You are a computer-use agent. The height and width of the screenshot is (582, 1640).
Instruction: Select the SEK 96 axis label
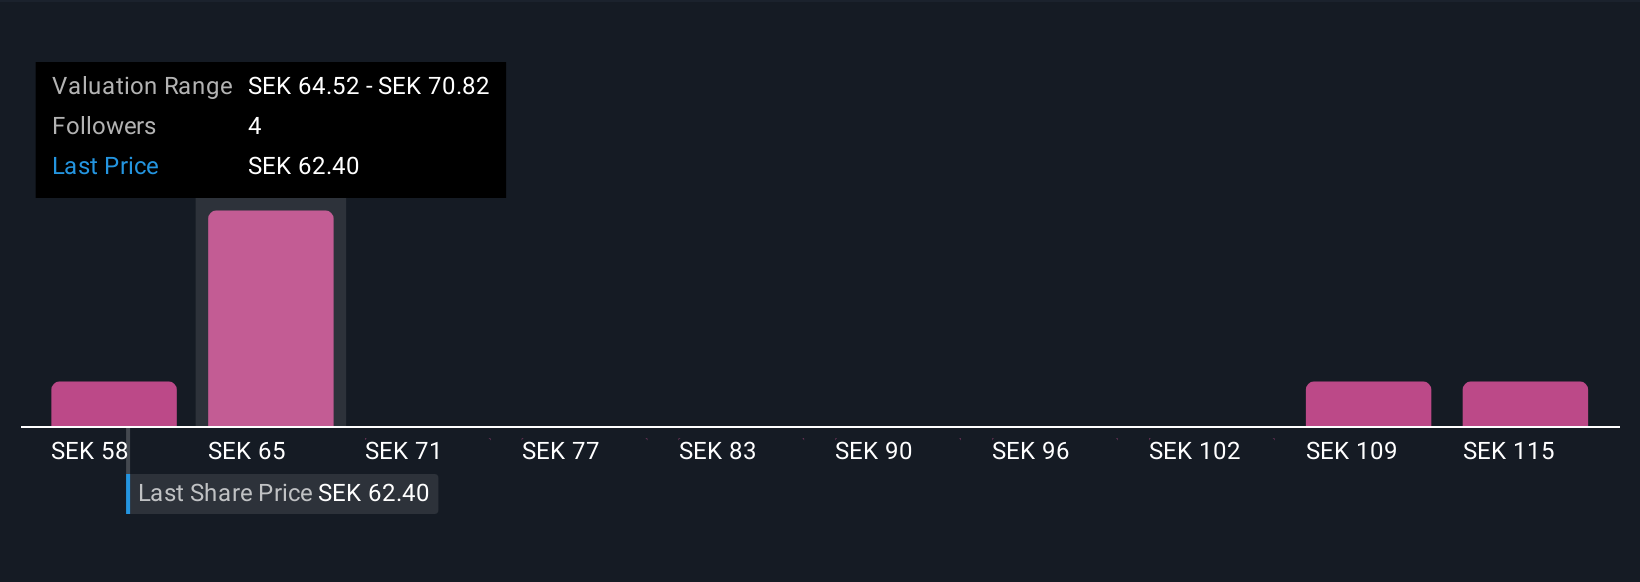tap(1031, 451)
